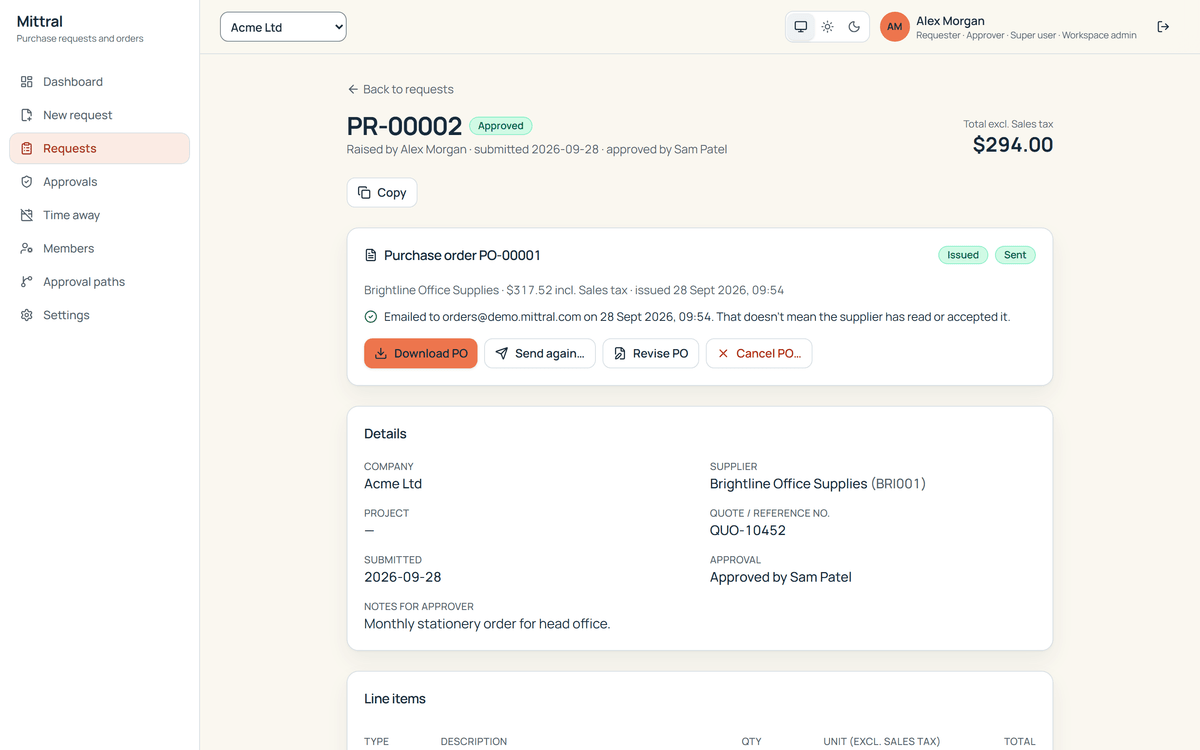
Task: Click the submitted date under Details
Action: pyautogui.click(x=403, y=577)
